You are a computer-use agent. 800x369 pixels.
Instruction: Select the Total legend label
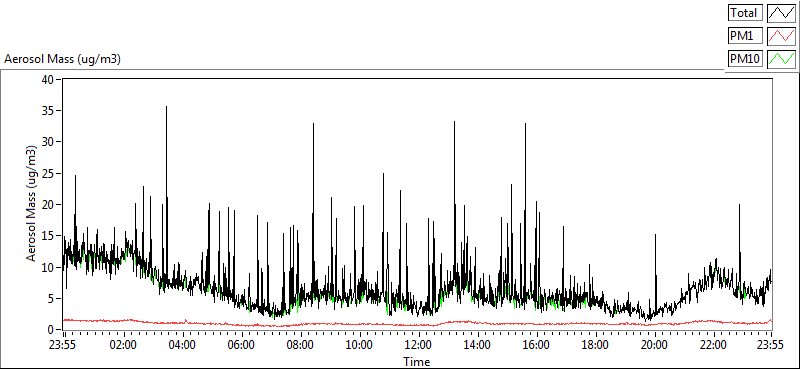(x=745, y=12)
